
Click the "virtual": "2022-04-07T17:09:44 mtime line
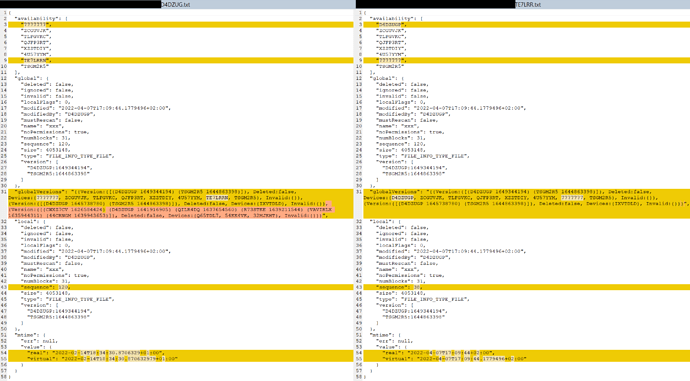(x=454, y=359)
